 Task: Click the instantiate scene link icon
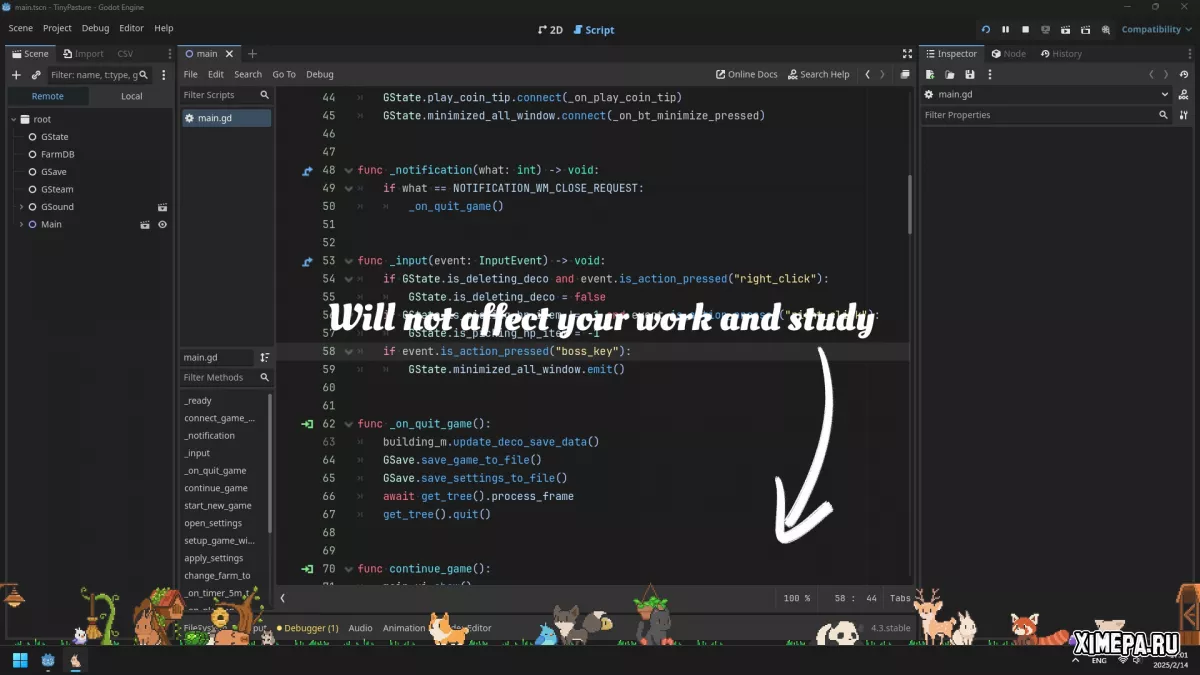(36, 75)
